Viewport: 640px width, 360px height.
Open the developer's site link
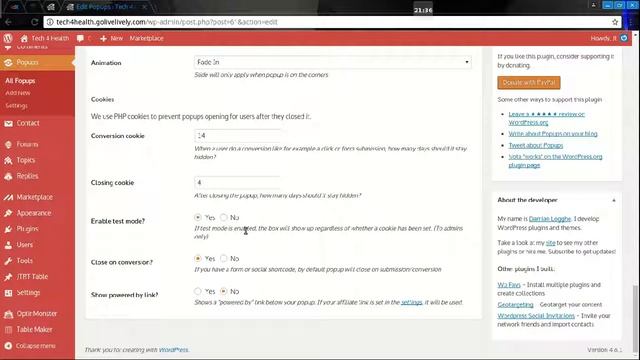551,243
